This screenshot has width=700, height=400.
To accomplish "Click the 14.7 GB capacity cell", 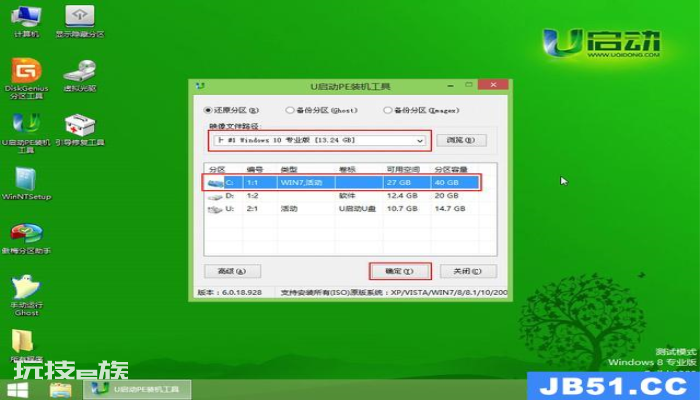I will [450, 208].
